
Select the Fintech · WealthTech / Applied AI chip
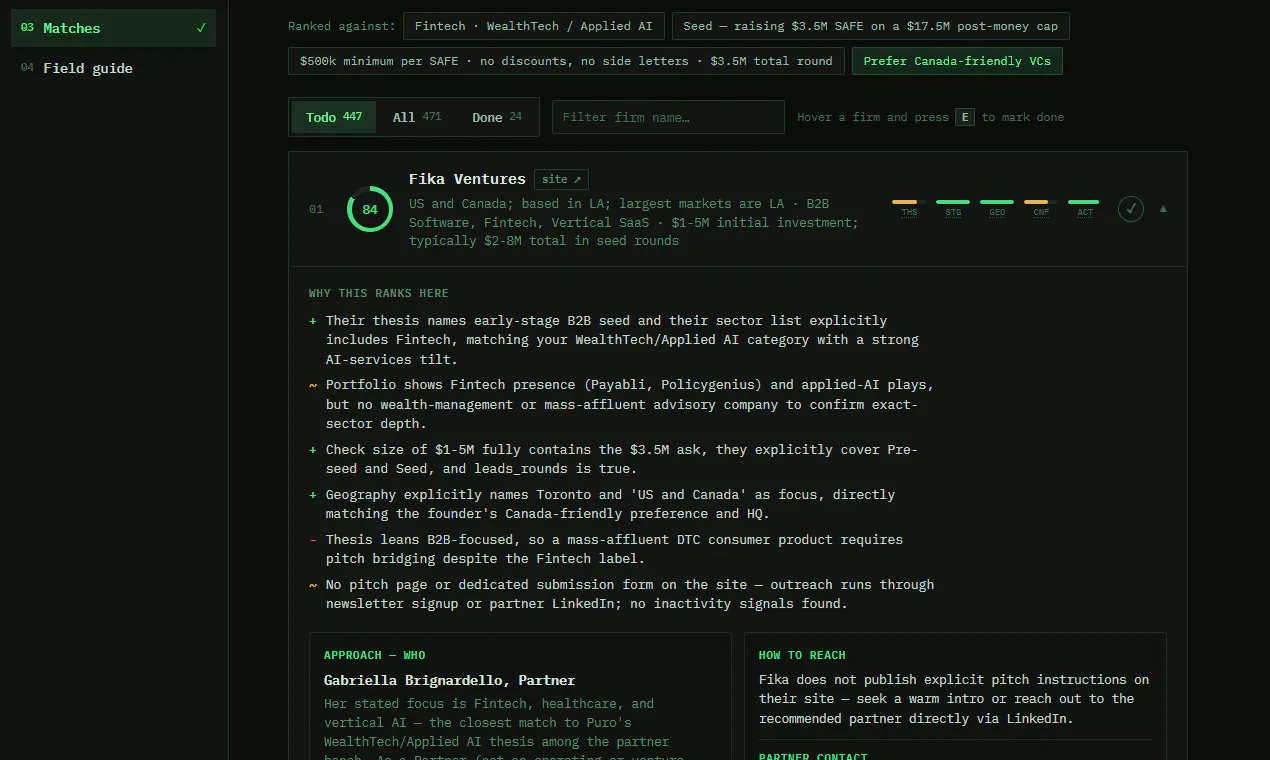click(x=534, y=26)
